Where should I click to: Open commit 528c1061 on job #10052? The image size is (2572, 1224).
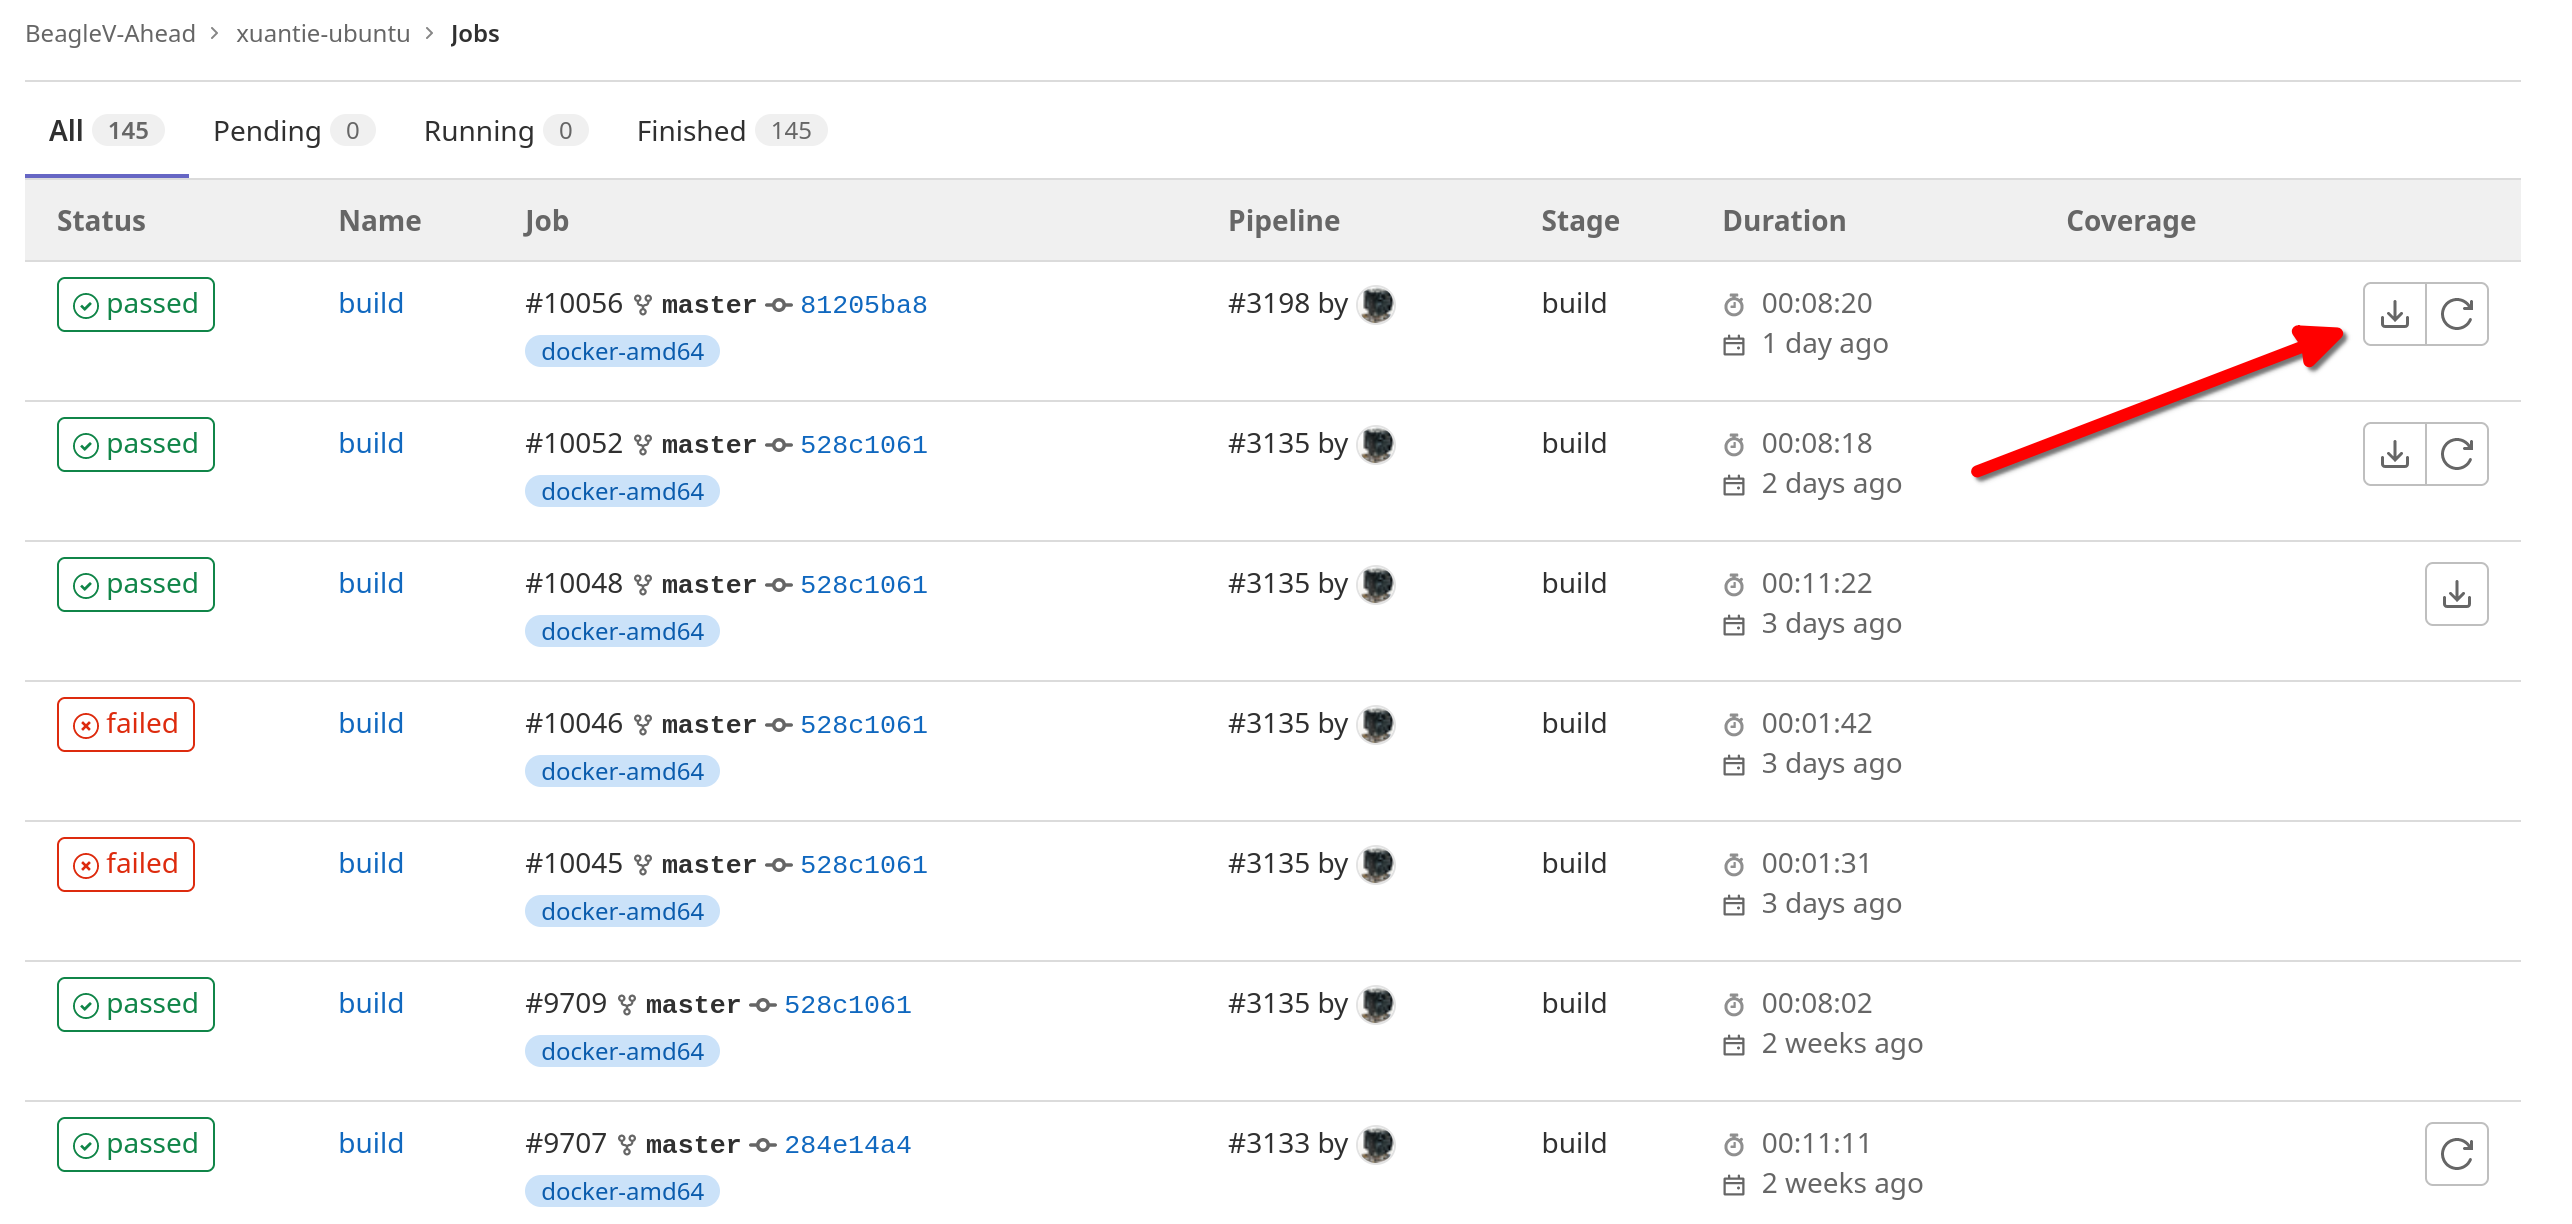pos(864,445)
